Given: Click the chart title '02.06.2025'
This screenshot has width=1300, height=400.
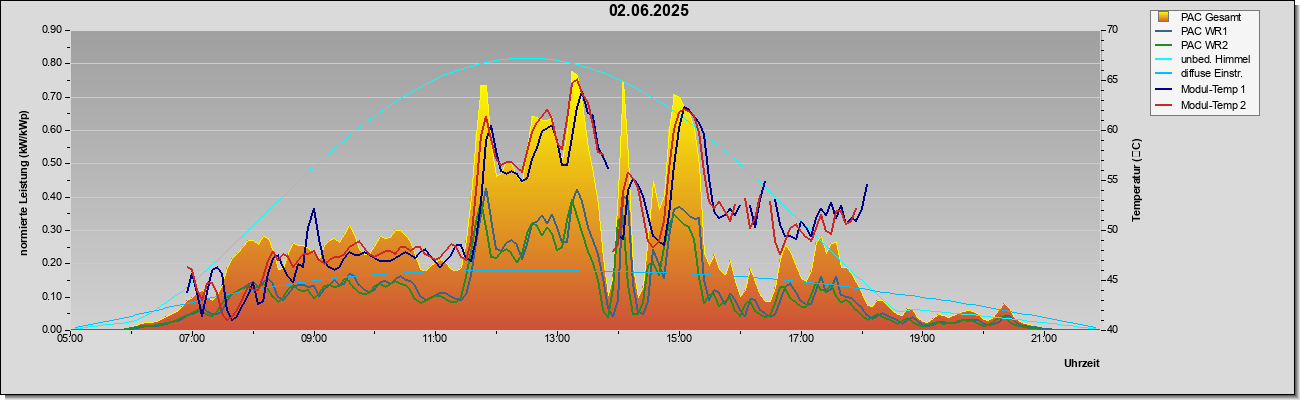Looking at the screenshot, I should [x=649, y=11].
